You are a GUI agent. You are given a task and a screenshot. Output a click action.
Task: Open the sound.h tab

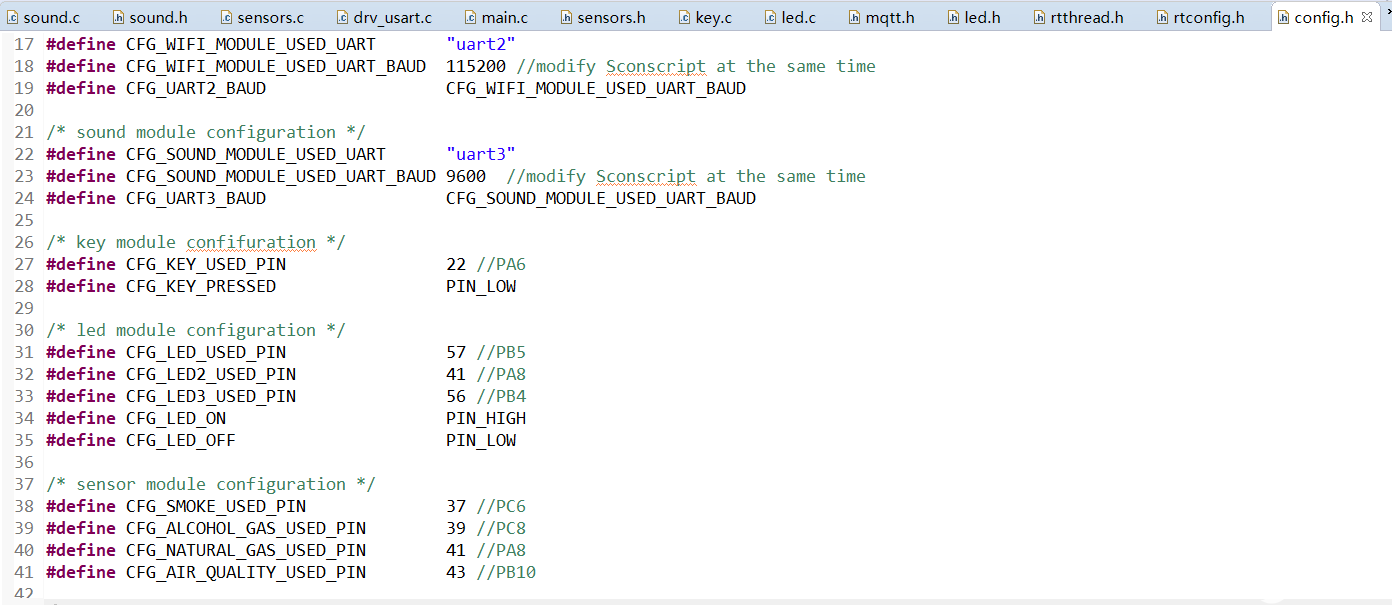(x=150, y=17)
